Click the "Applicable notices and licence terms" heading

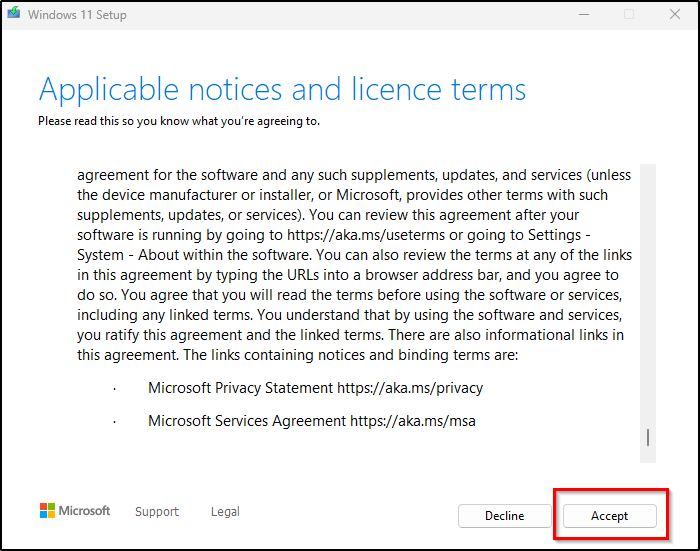pos(282,90)
